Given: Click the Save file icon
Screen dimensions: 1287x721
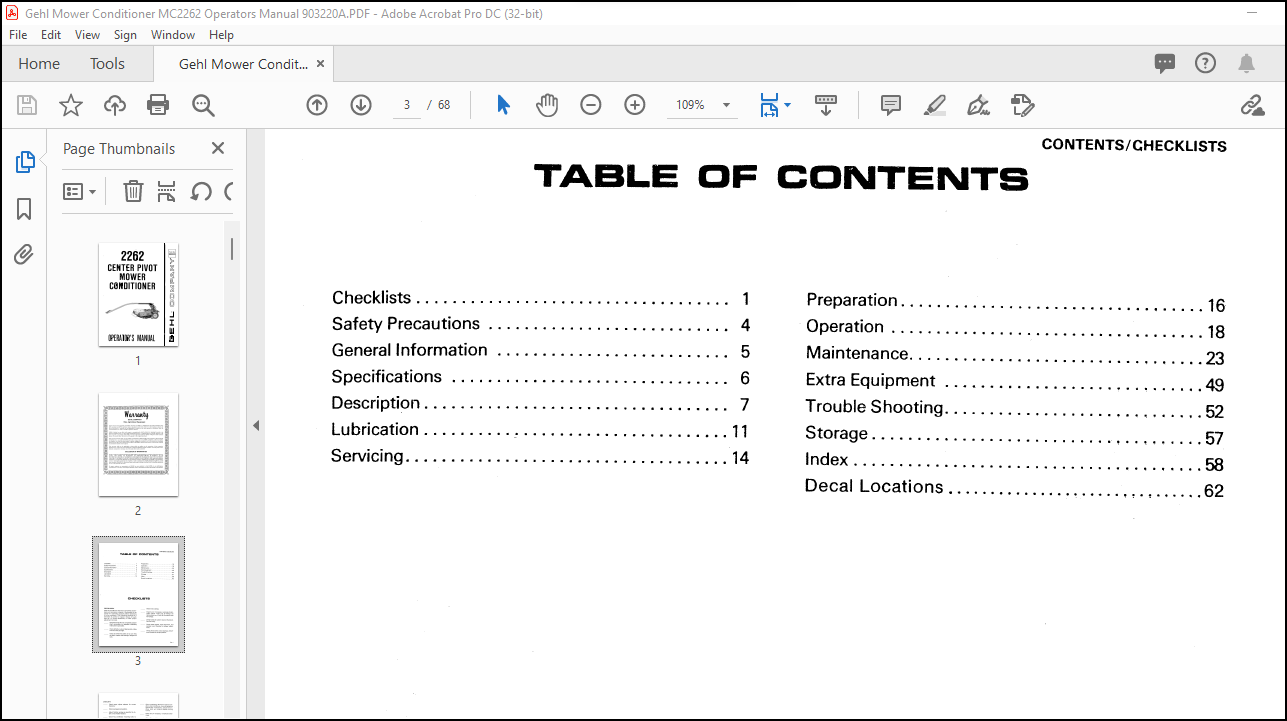Looking at the screenshot, I should click(27, 105).
